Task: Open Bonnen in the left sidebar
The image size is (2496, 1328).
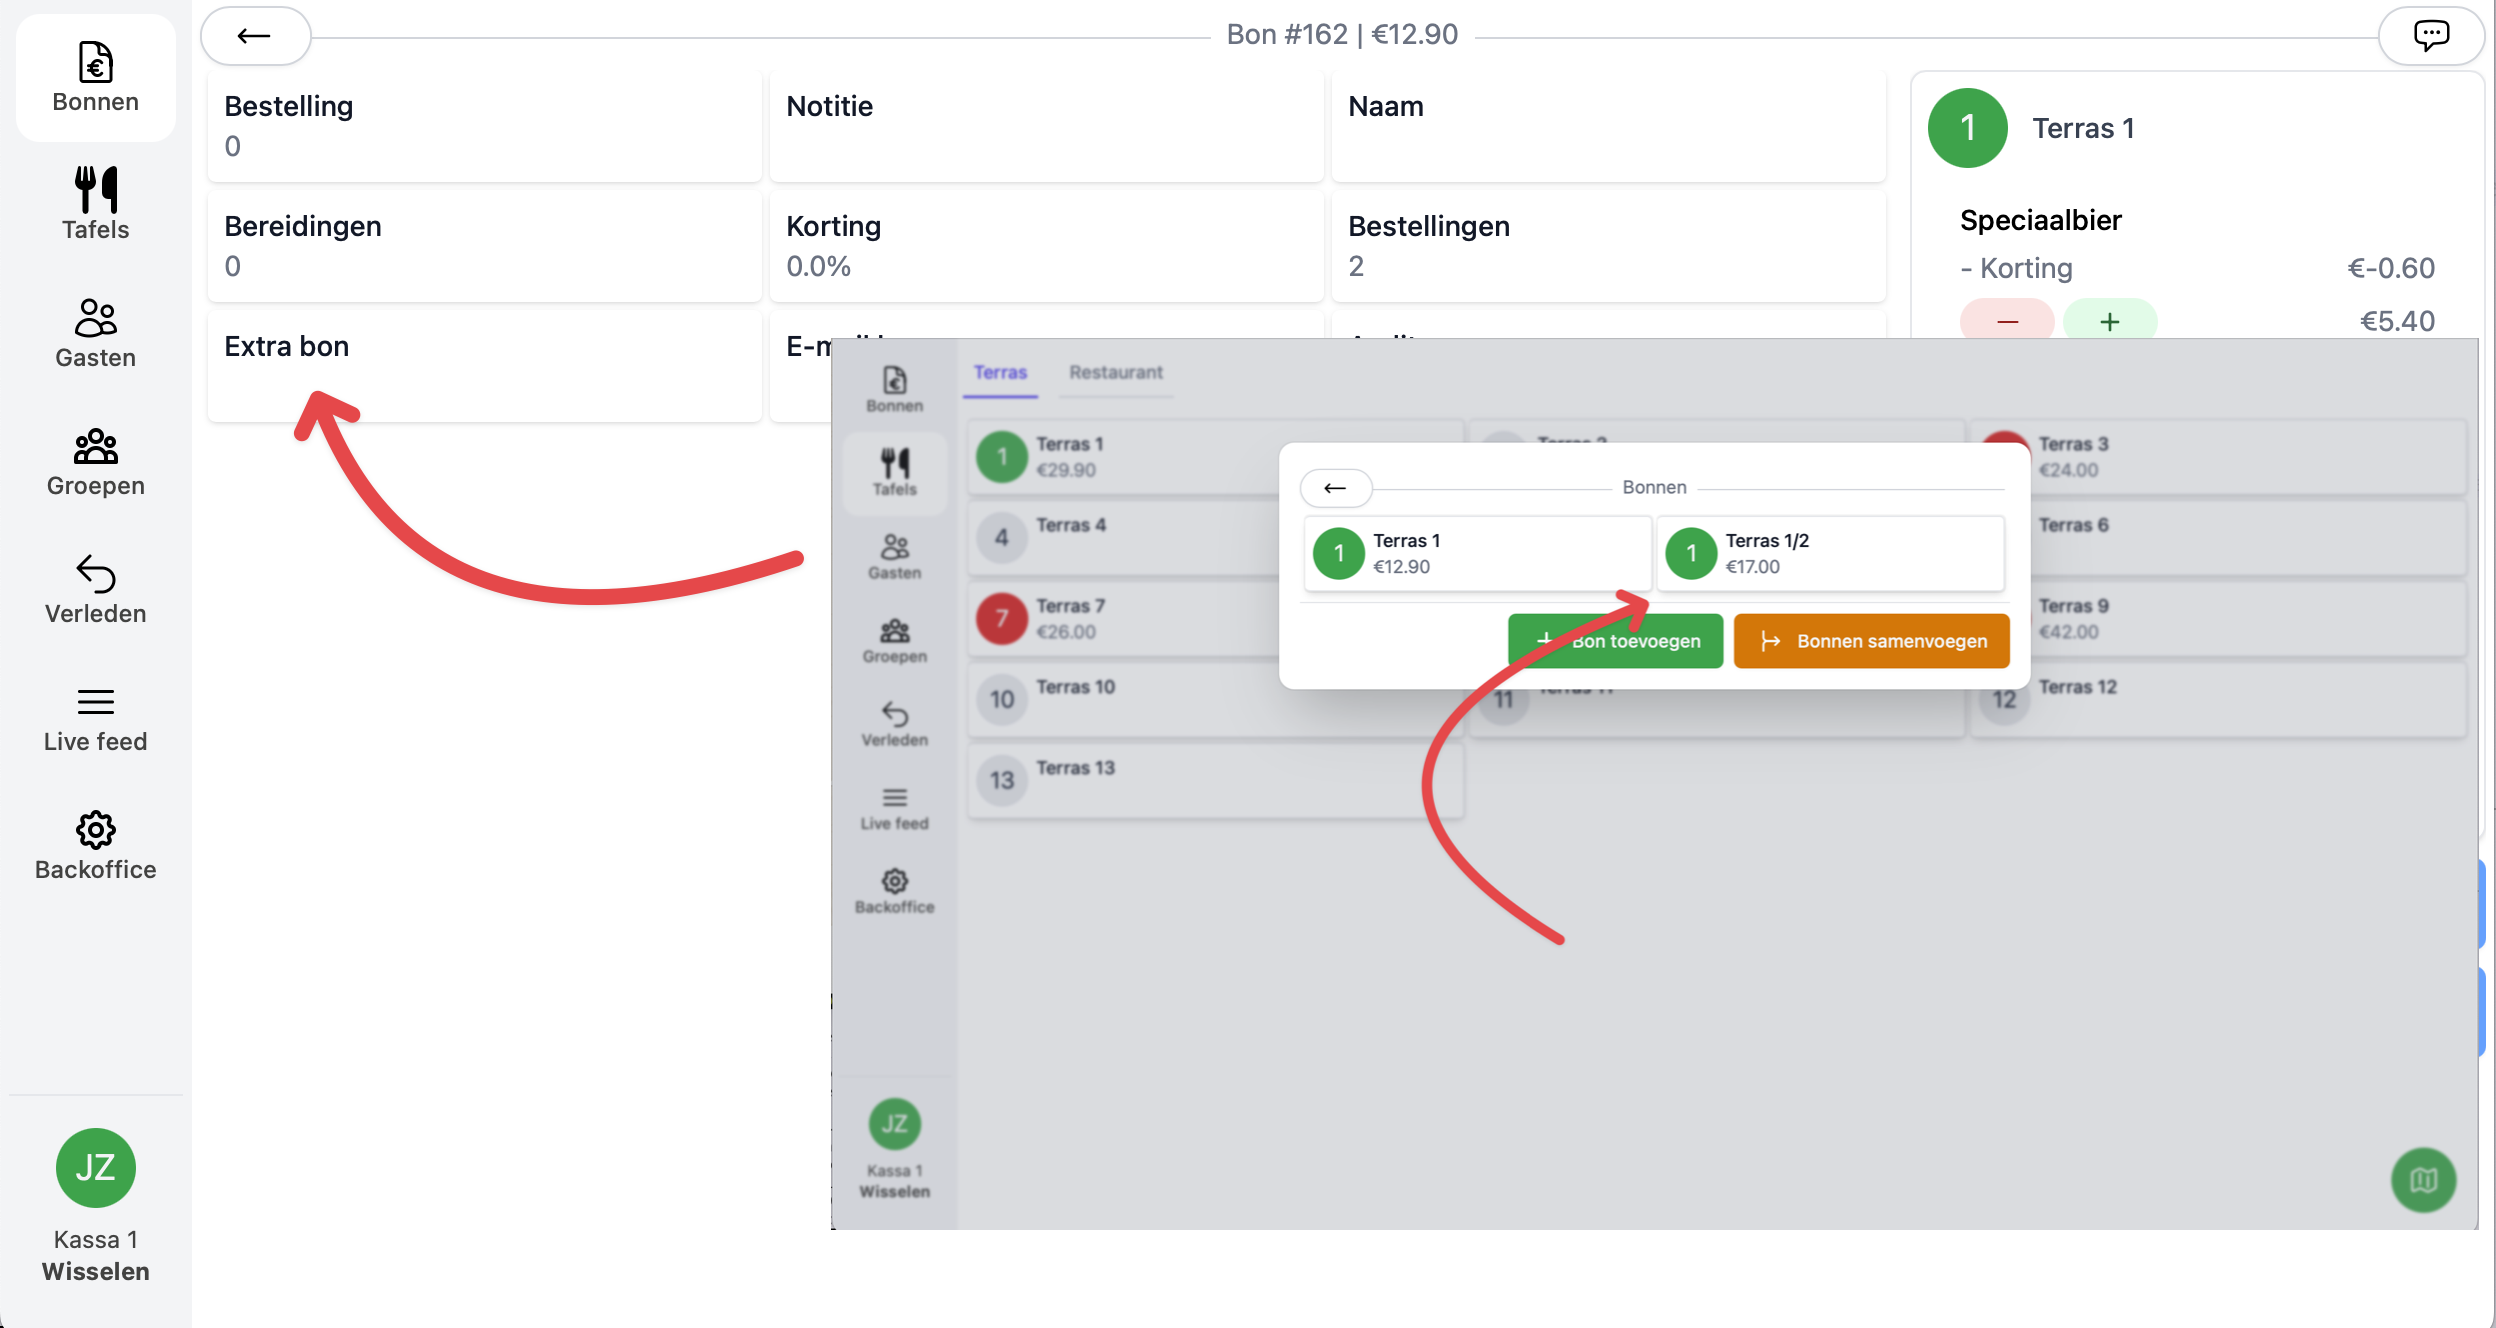Action: [x=95, y=77]
